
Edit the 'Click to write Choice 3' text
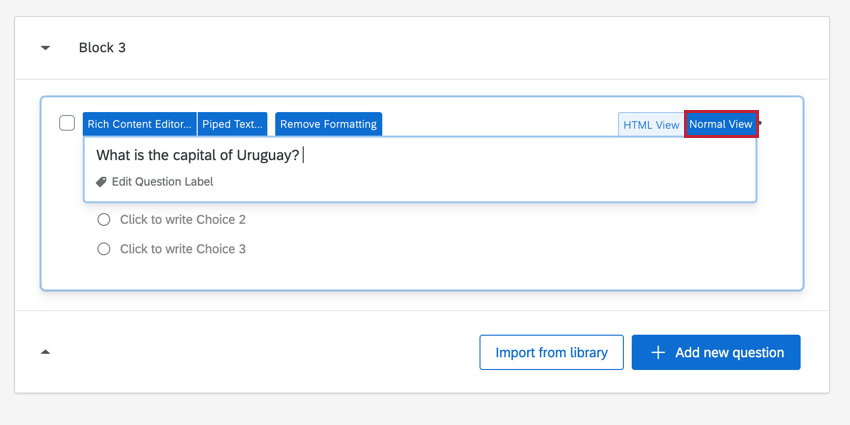click(x=182, y=249)
